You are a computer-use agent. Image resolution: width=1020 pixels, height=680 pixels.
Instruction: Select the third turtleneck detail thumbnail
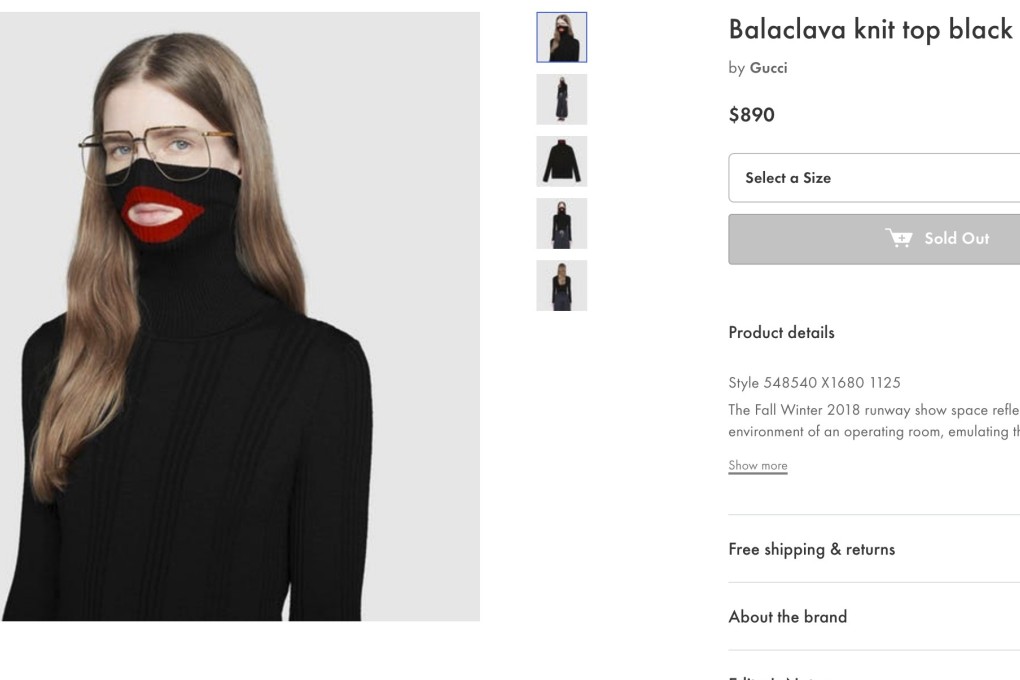click(562, 161)
